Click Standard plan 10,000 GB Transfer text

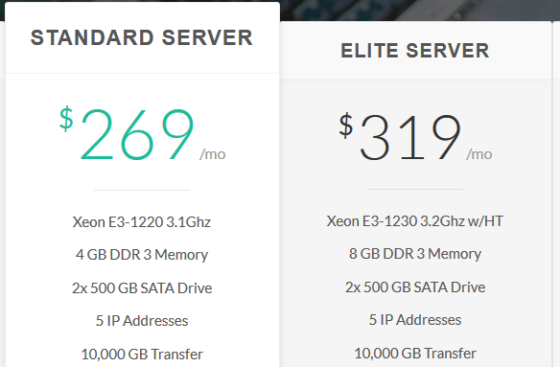(142, 354)
